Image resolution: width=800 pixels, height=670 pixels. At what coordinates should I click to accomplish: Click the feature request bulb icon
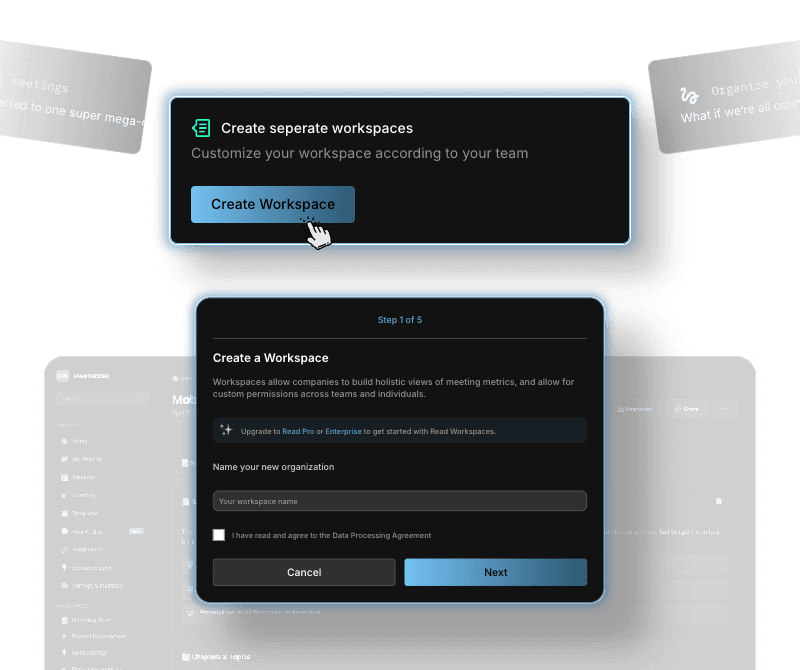pyautogui.click(x=64, y=567)
